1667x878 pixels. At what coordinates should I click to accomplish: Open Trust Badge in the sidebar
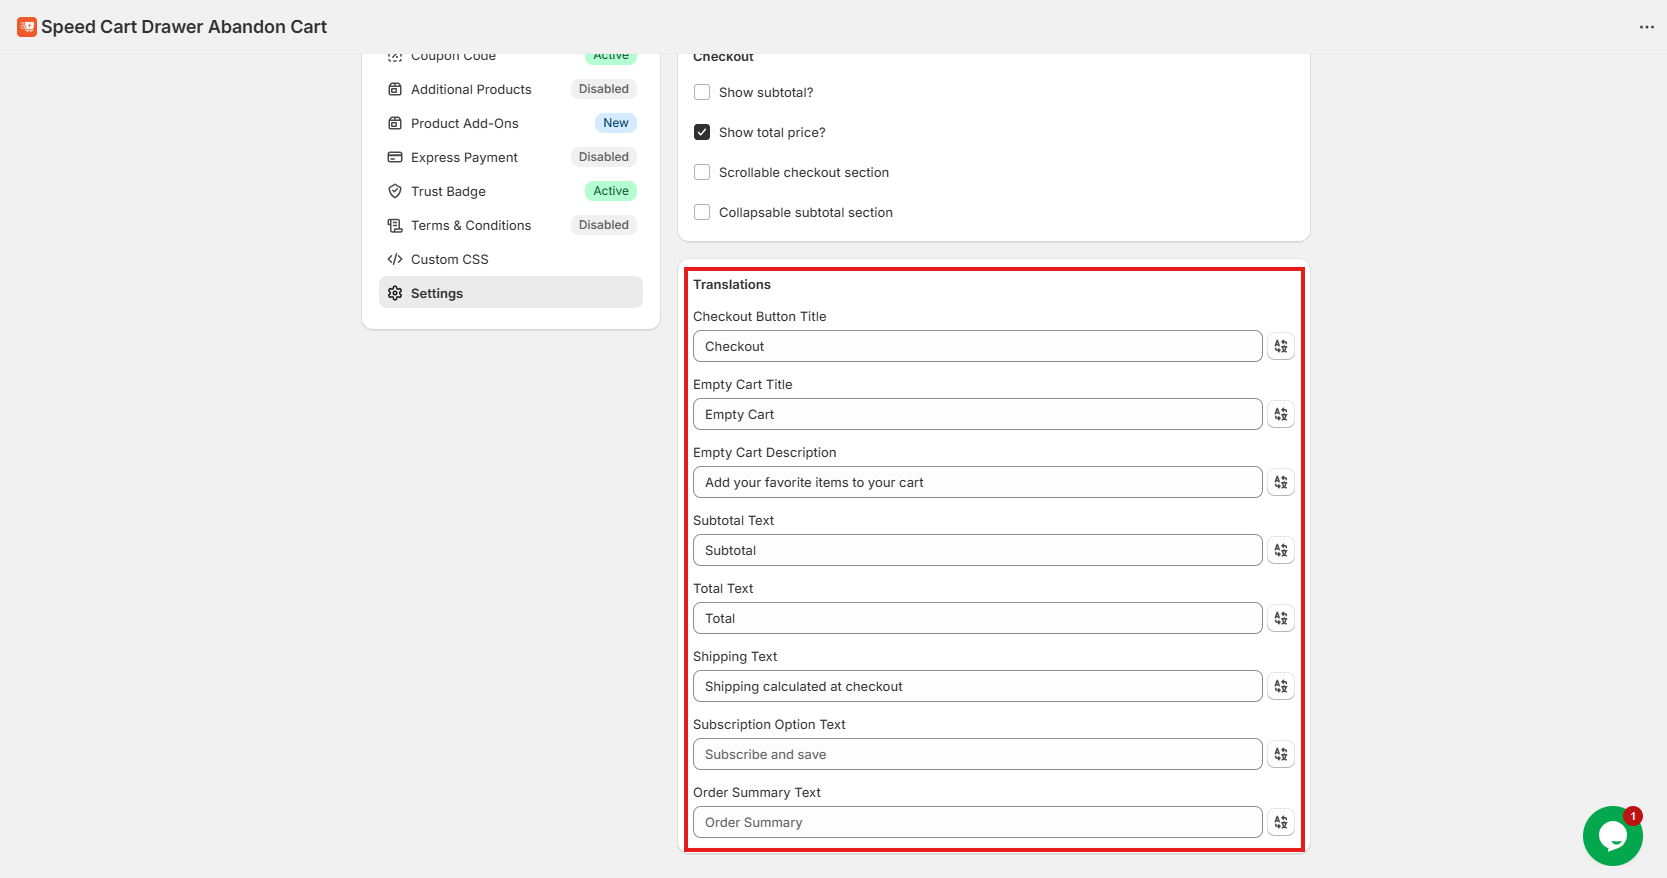click(x=448, y=191)
